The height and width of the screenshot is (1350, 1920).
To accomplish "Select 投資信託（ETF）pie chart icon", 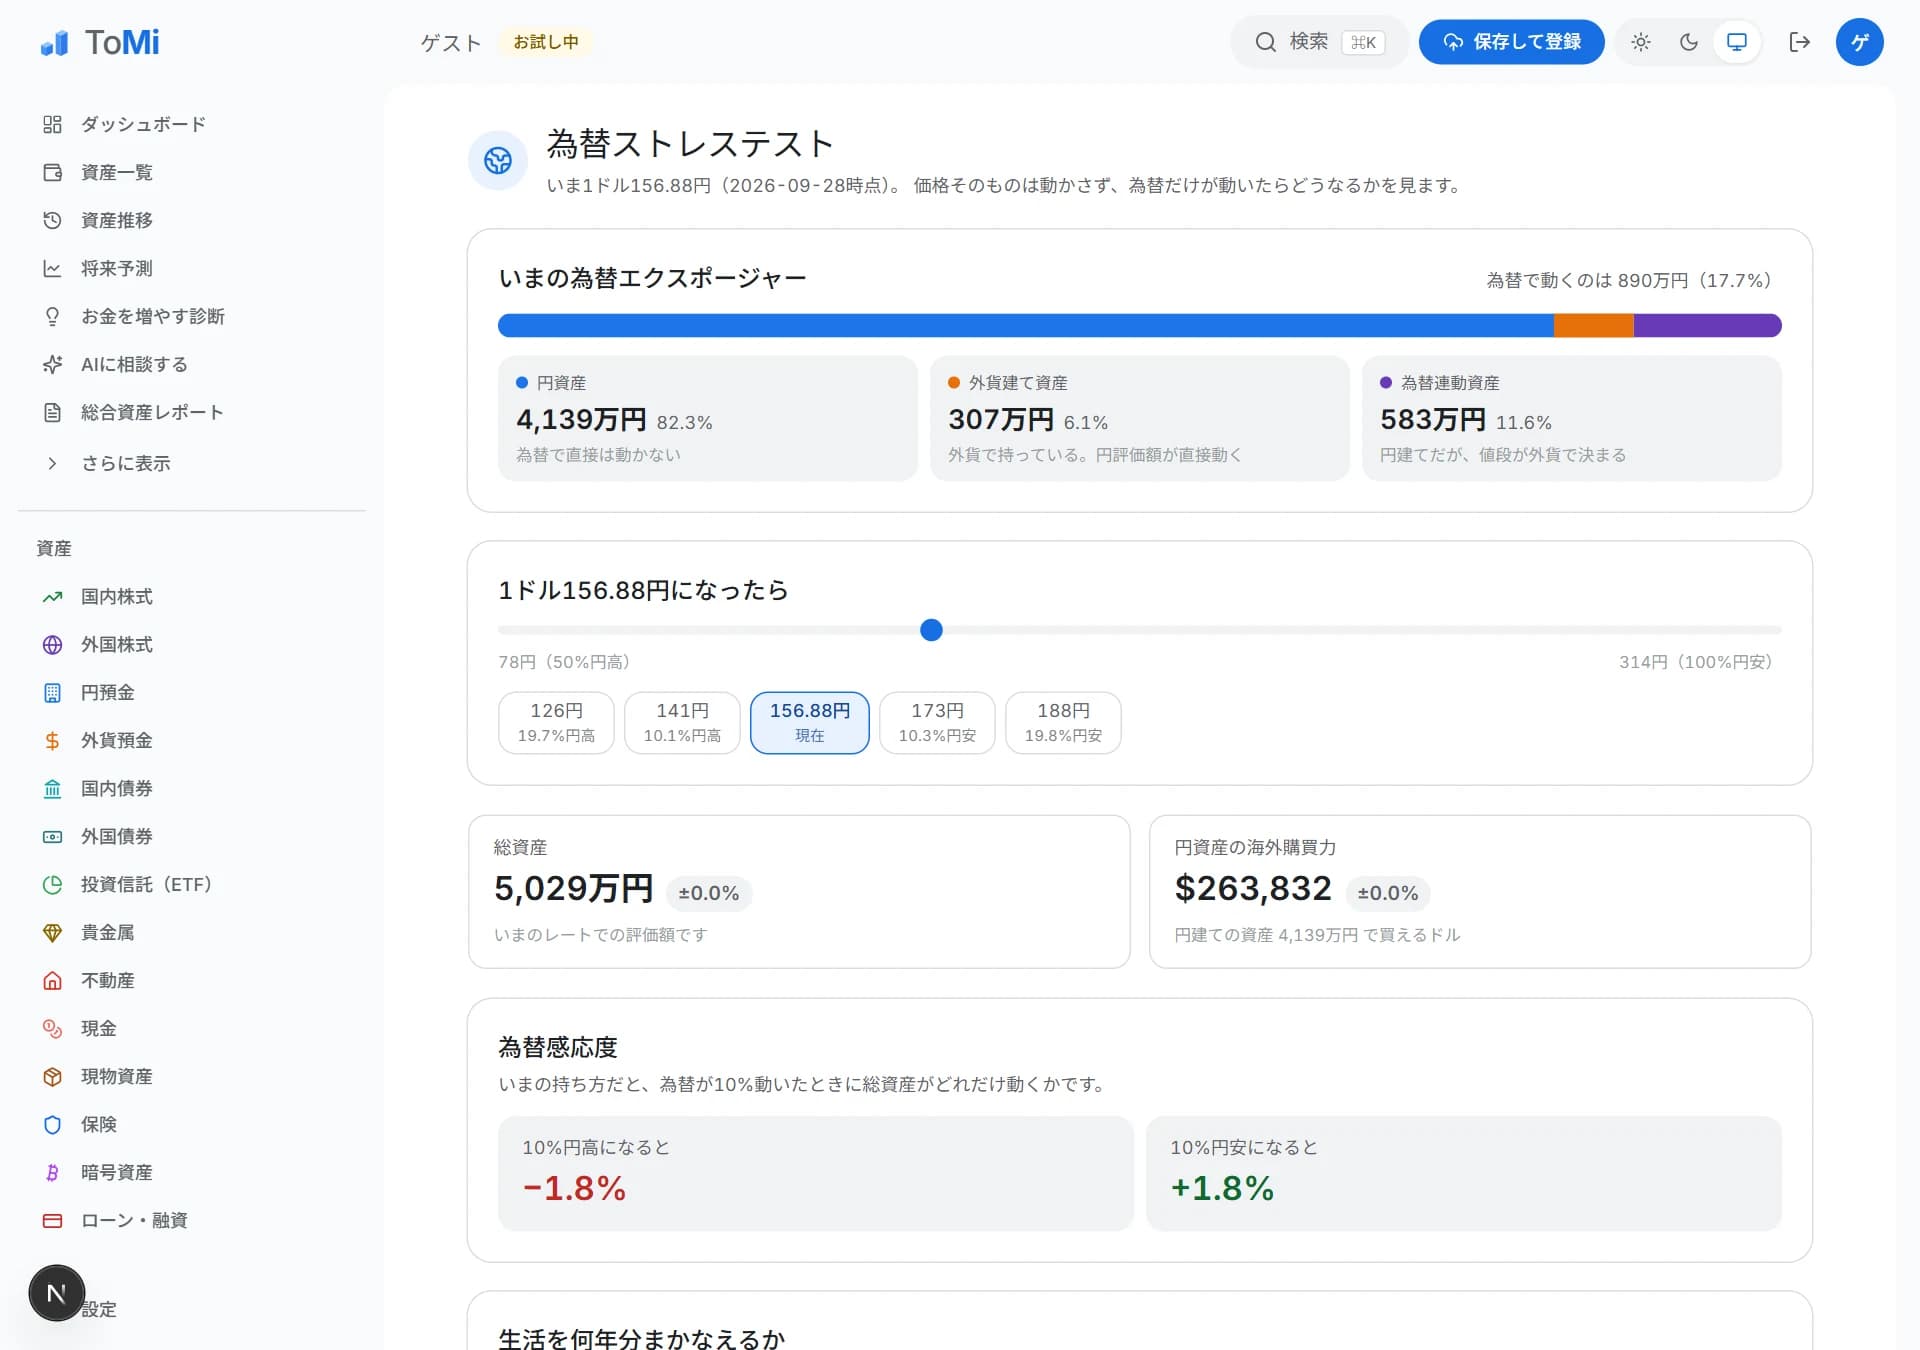I will (x=53, y=884).
